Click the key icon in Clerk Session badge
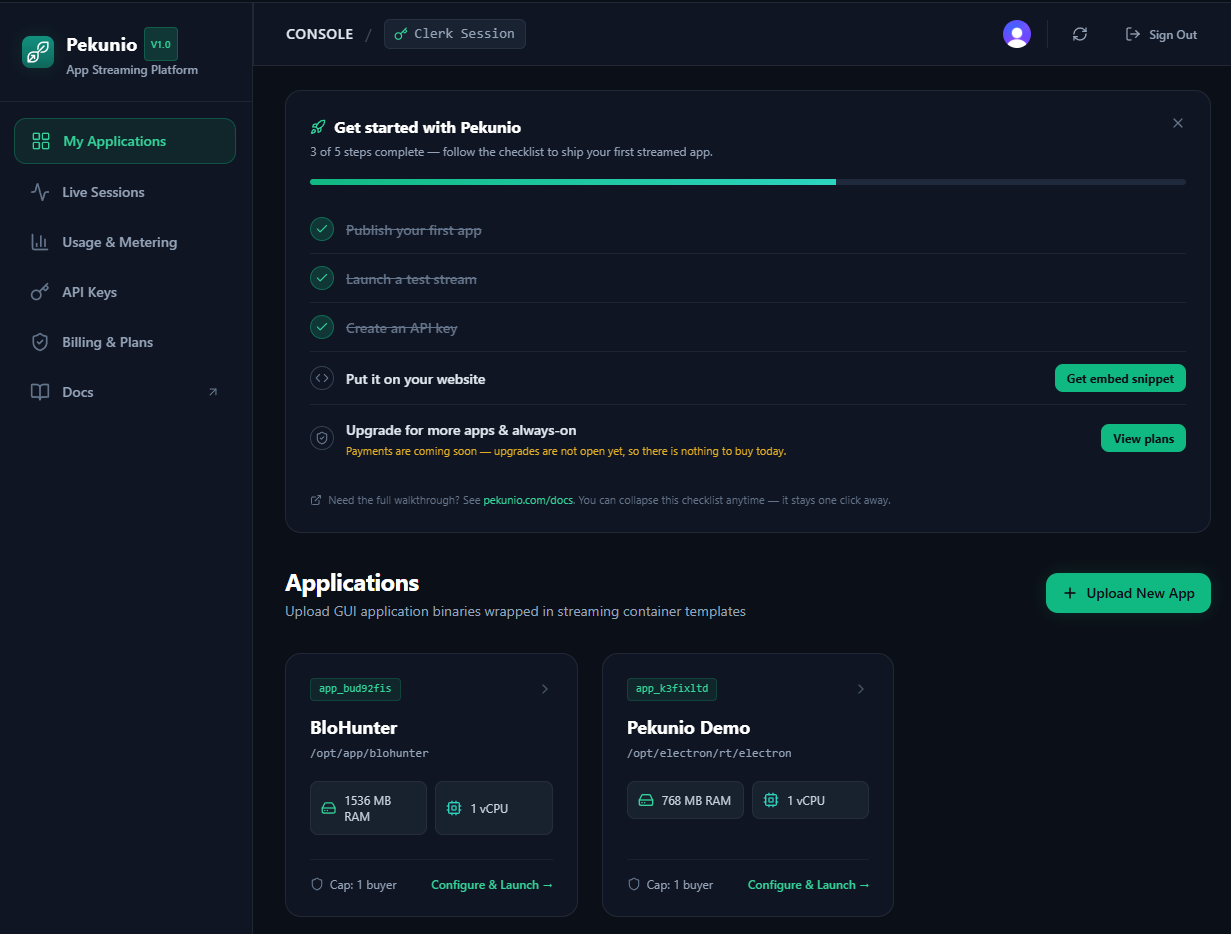The width and height of the screenshot is (1231, 934). (401, 34)
